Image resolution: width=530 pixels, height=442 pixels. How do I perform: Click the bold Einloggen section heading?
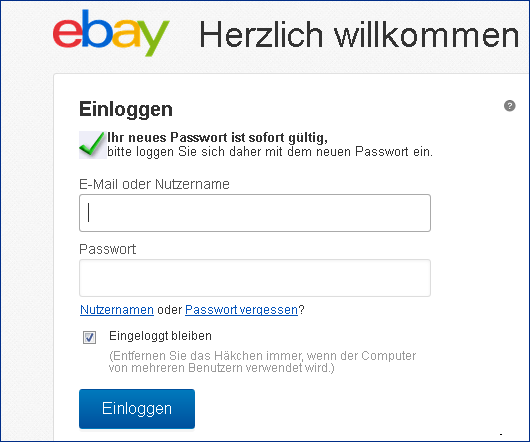tap(126, 109)
